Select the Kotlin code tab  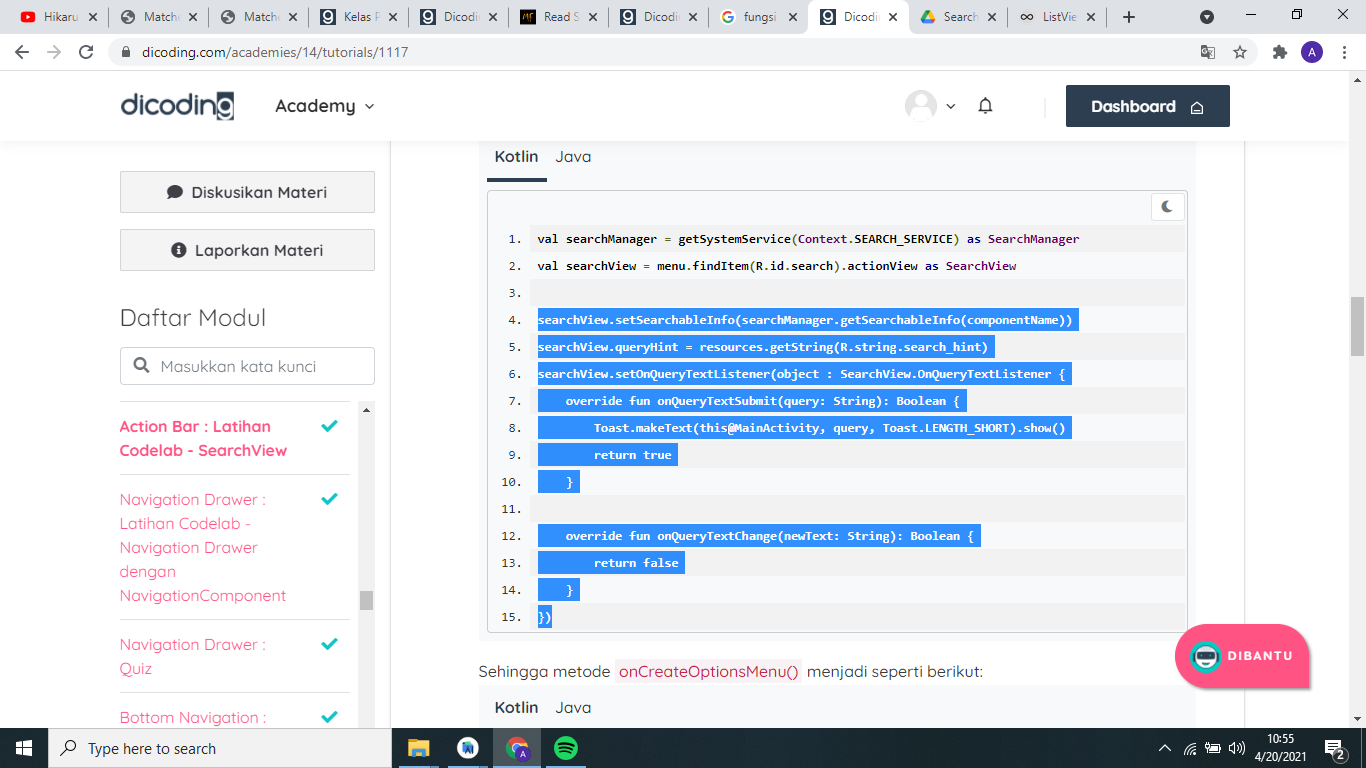[x=516, y=157]
